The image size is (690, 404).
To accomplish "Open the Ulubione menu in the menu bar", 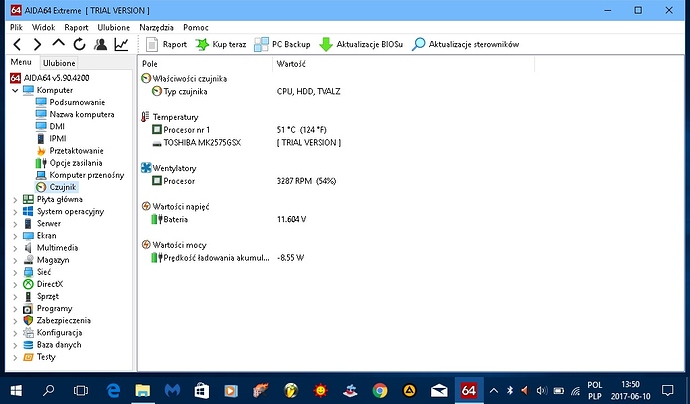I will [114, 27].
